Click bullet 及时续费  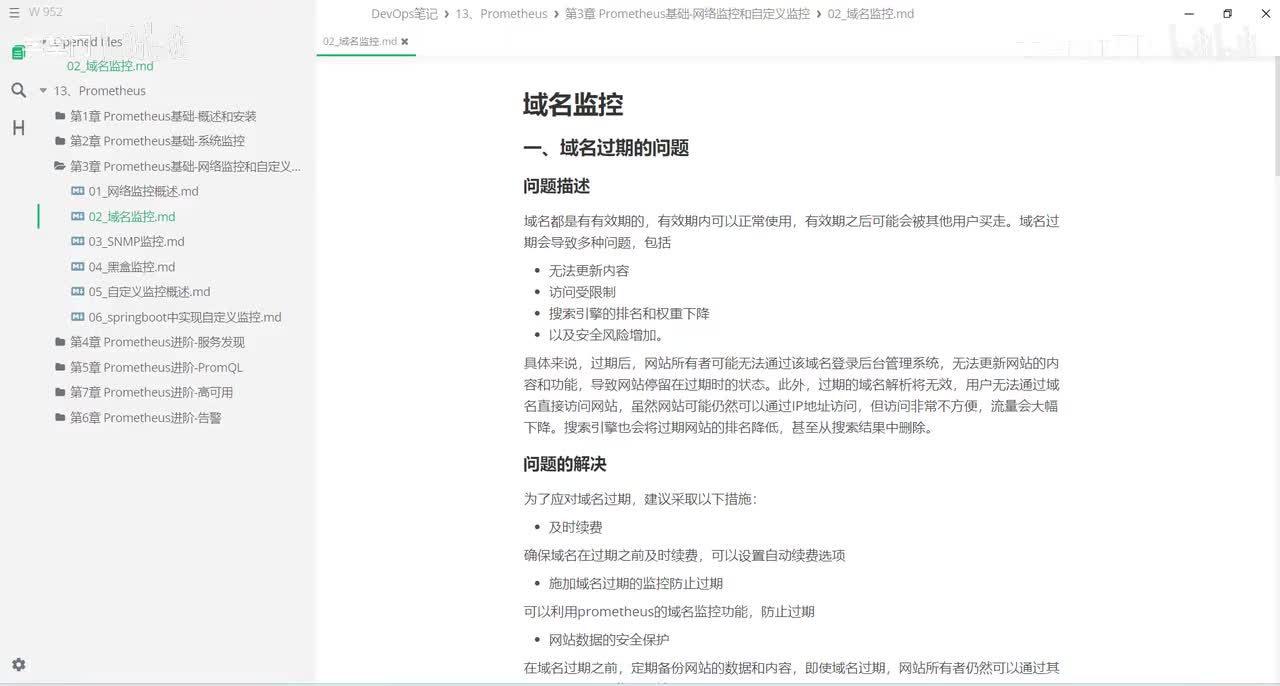576,527
